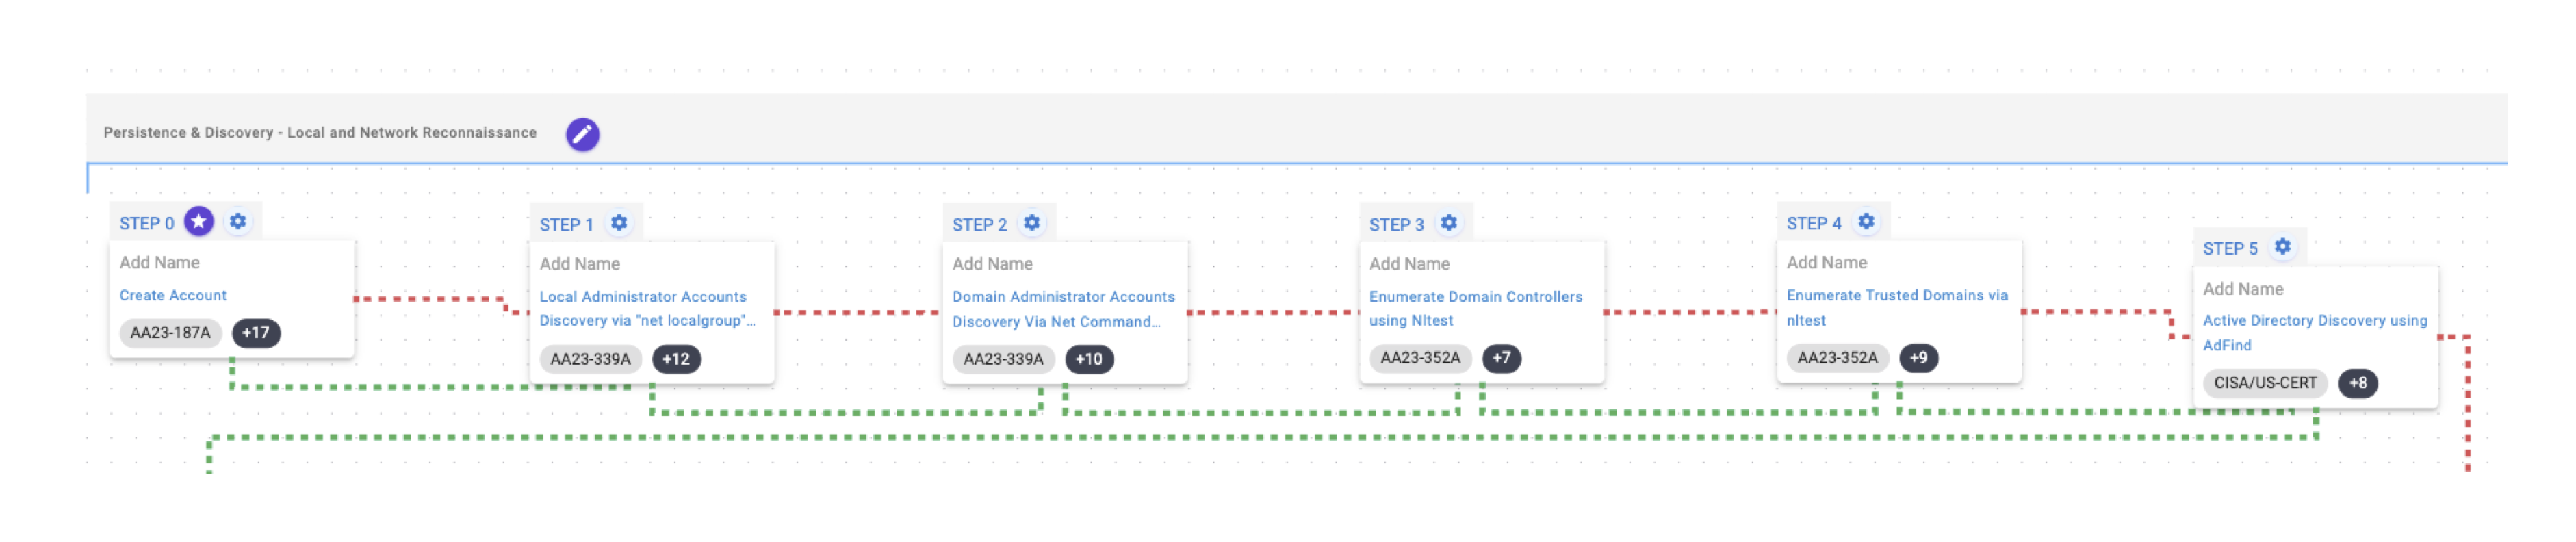Open the STEP 1 gear settings

pyautogui.click(x=619, y=223)
